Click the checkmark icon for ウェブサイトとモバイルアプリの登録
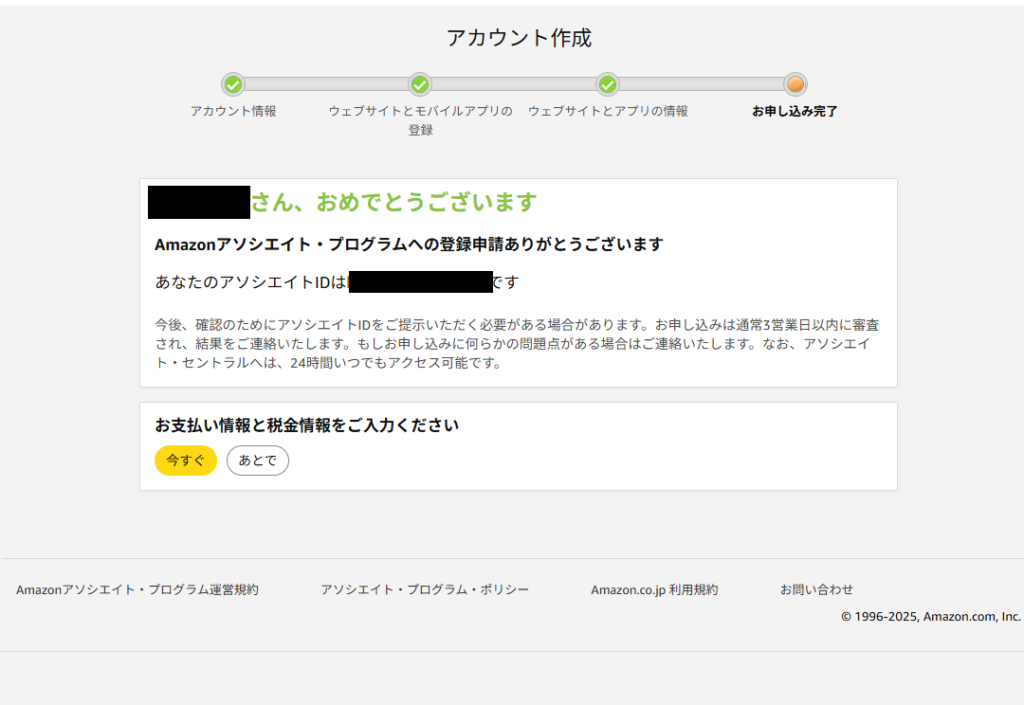The image size is (1024, 705). coord(420,85)
